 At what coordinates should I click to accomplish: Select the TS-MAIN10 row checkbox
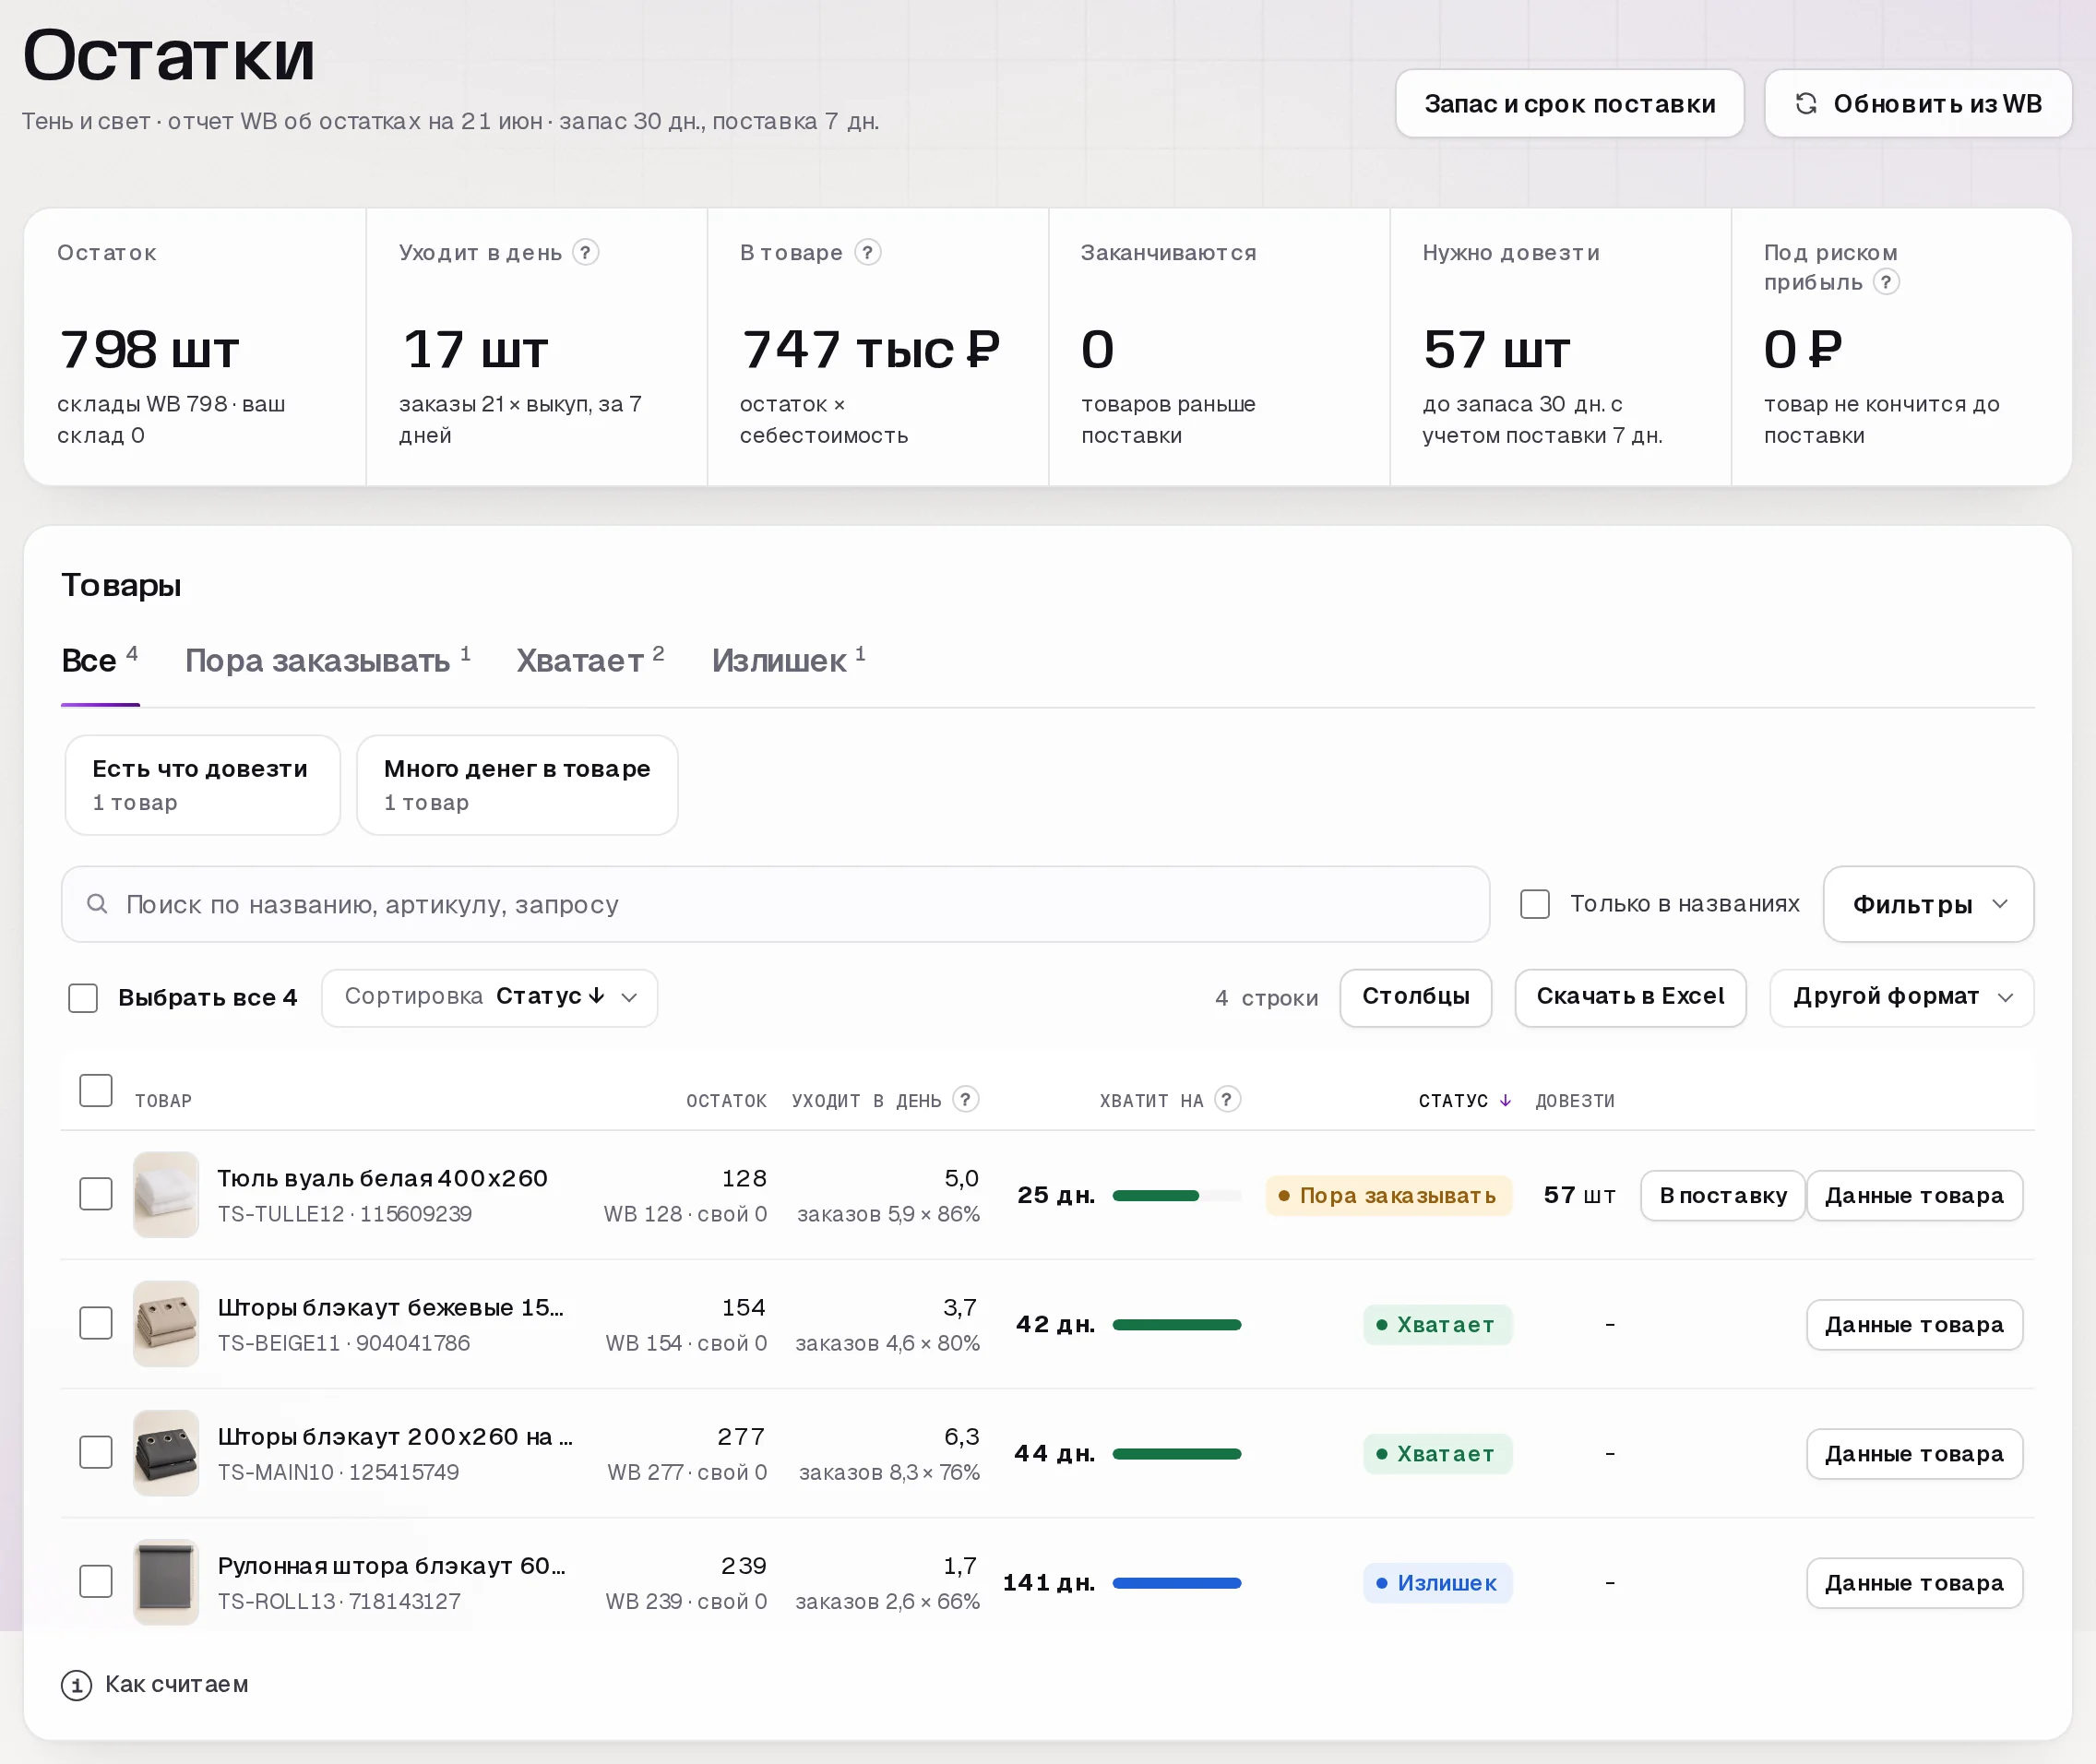tap(96, 1451)
